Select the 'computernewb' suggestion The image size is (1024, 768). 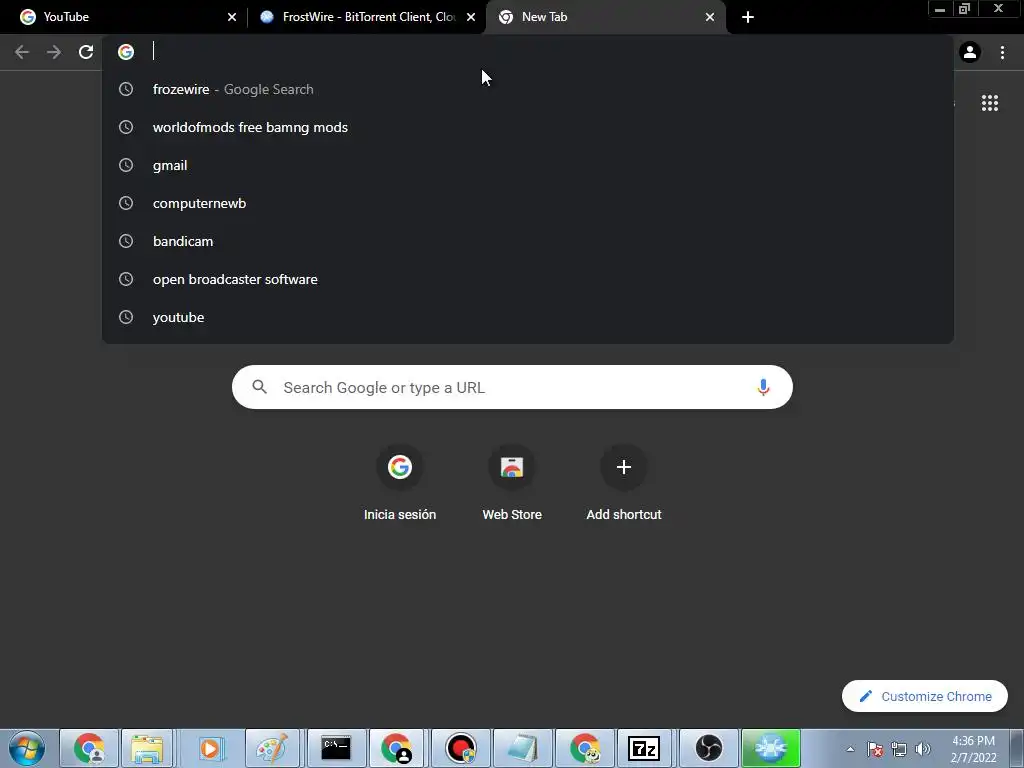528,203
